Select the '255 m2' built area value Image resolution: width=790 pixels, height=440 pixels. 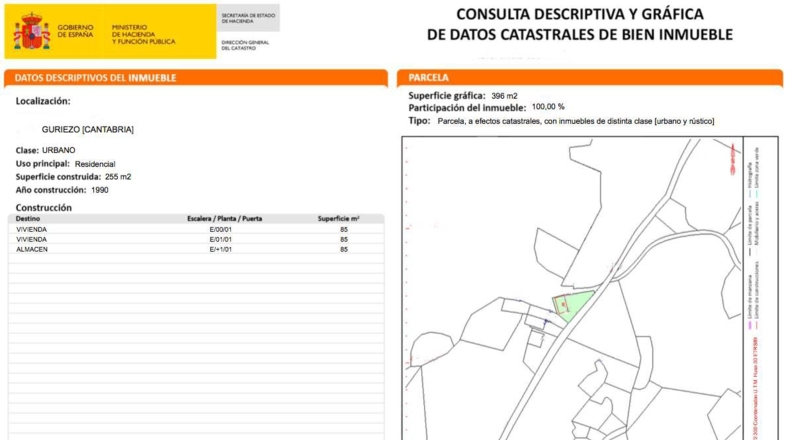tap(118, 177)
